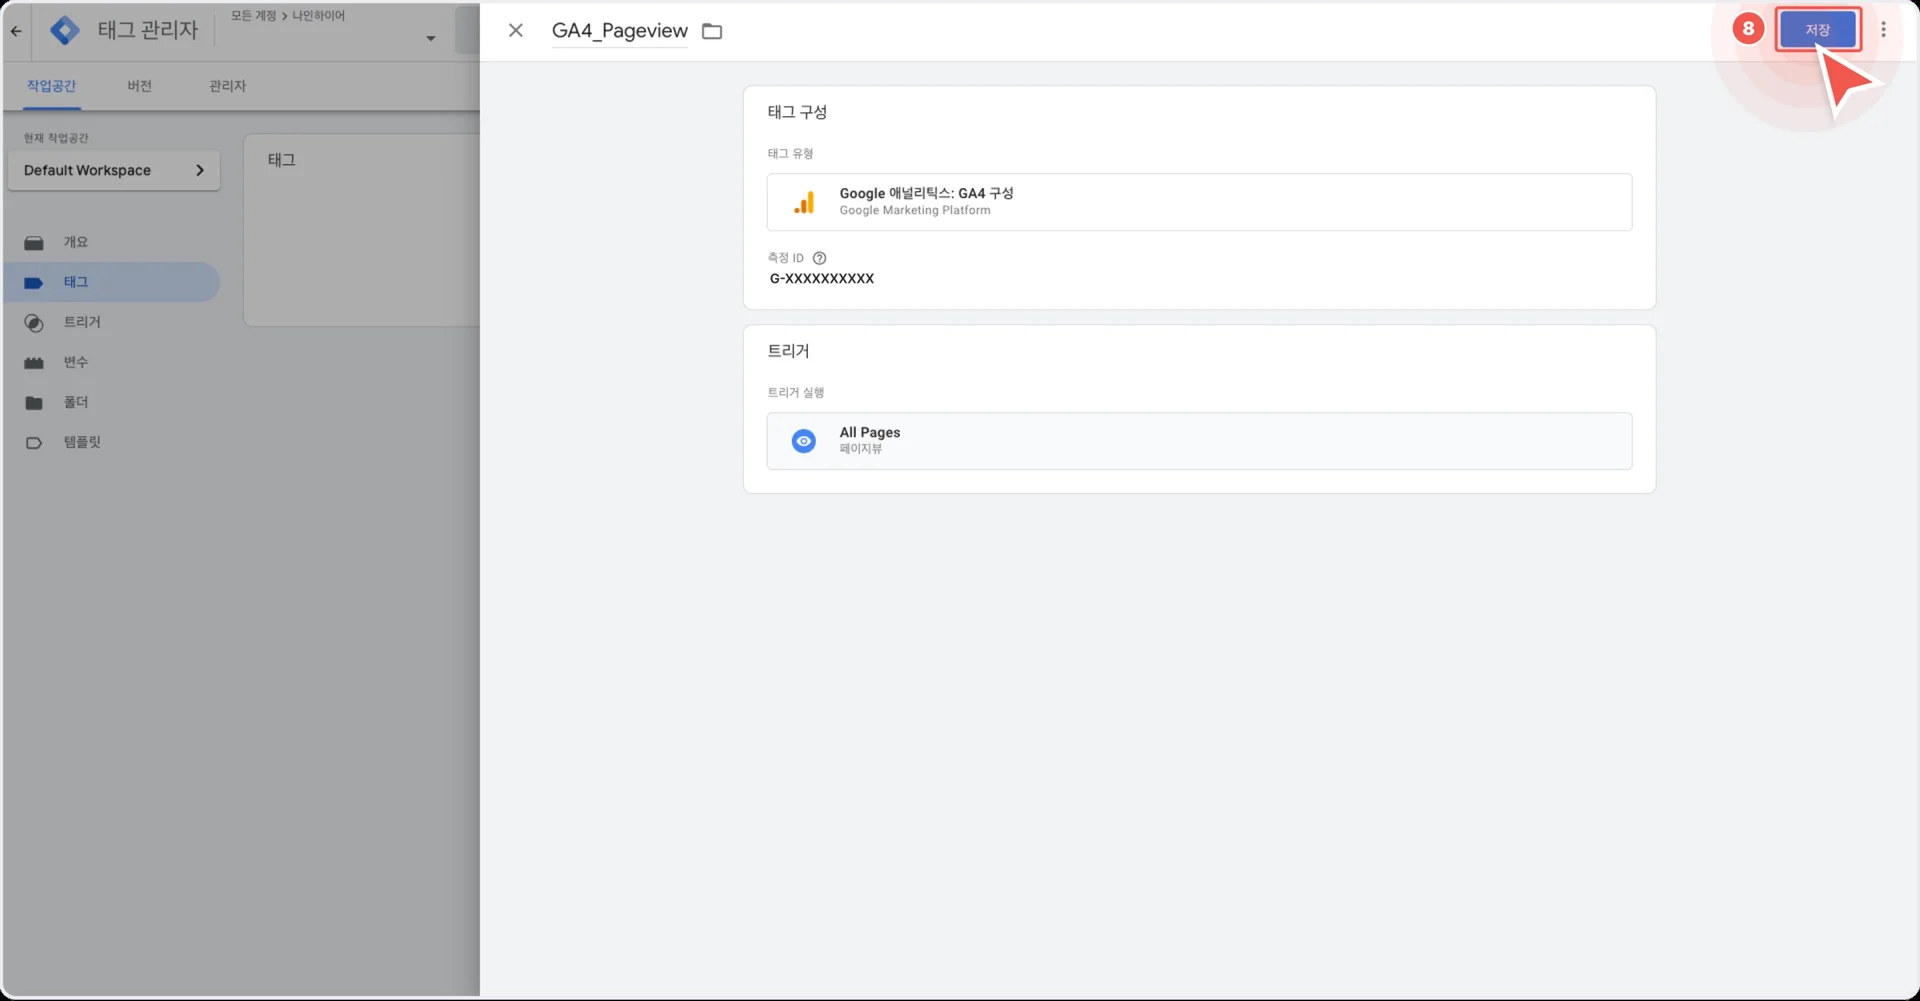Edit the GA4_Pageview tag name field

point(619,31)
